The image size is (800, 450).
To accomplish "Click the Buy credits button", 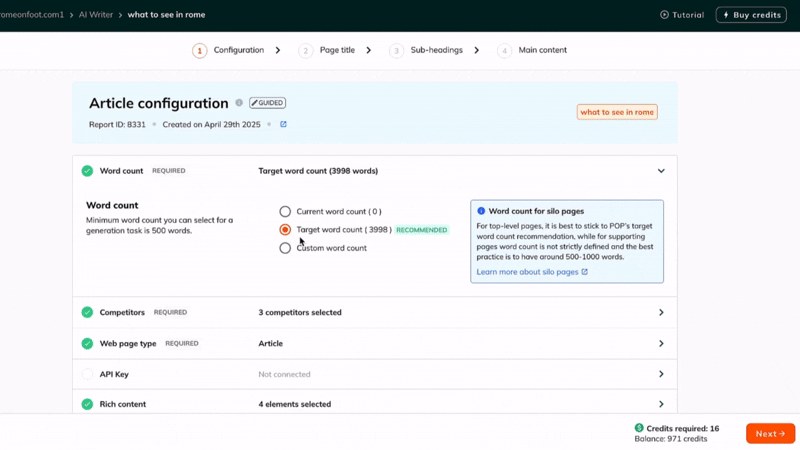I will coord(751,15).
